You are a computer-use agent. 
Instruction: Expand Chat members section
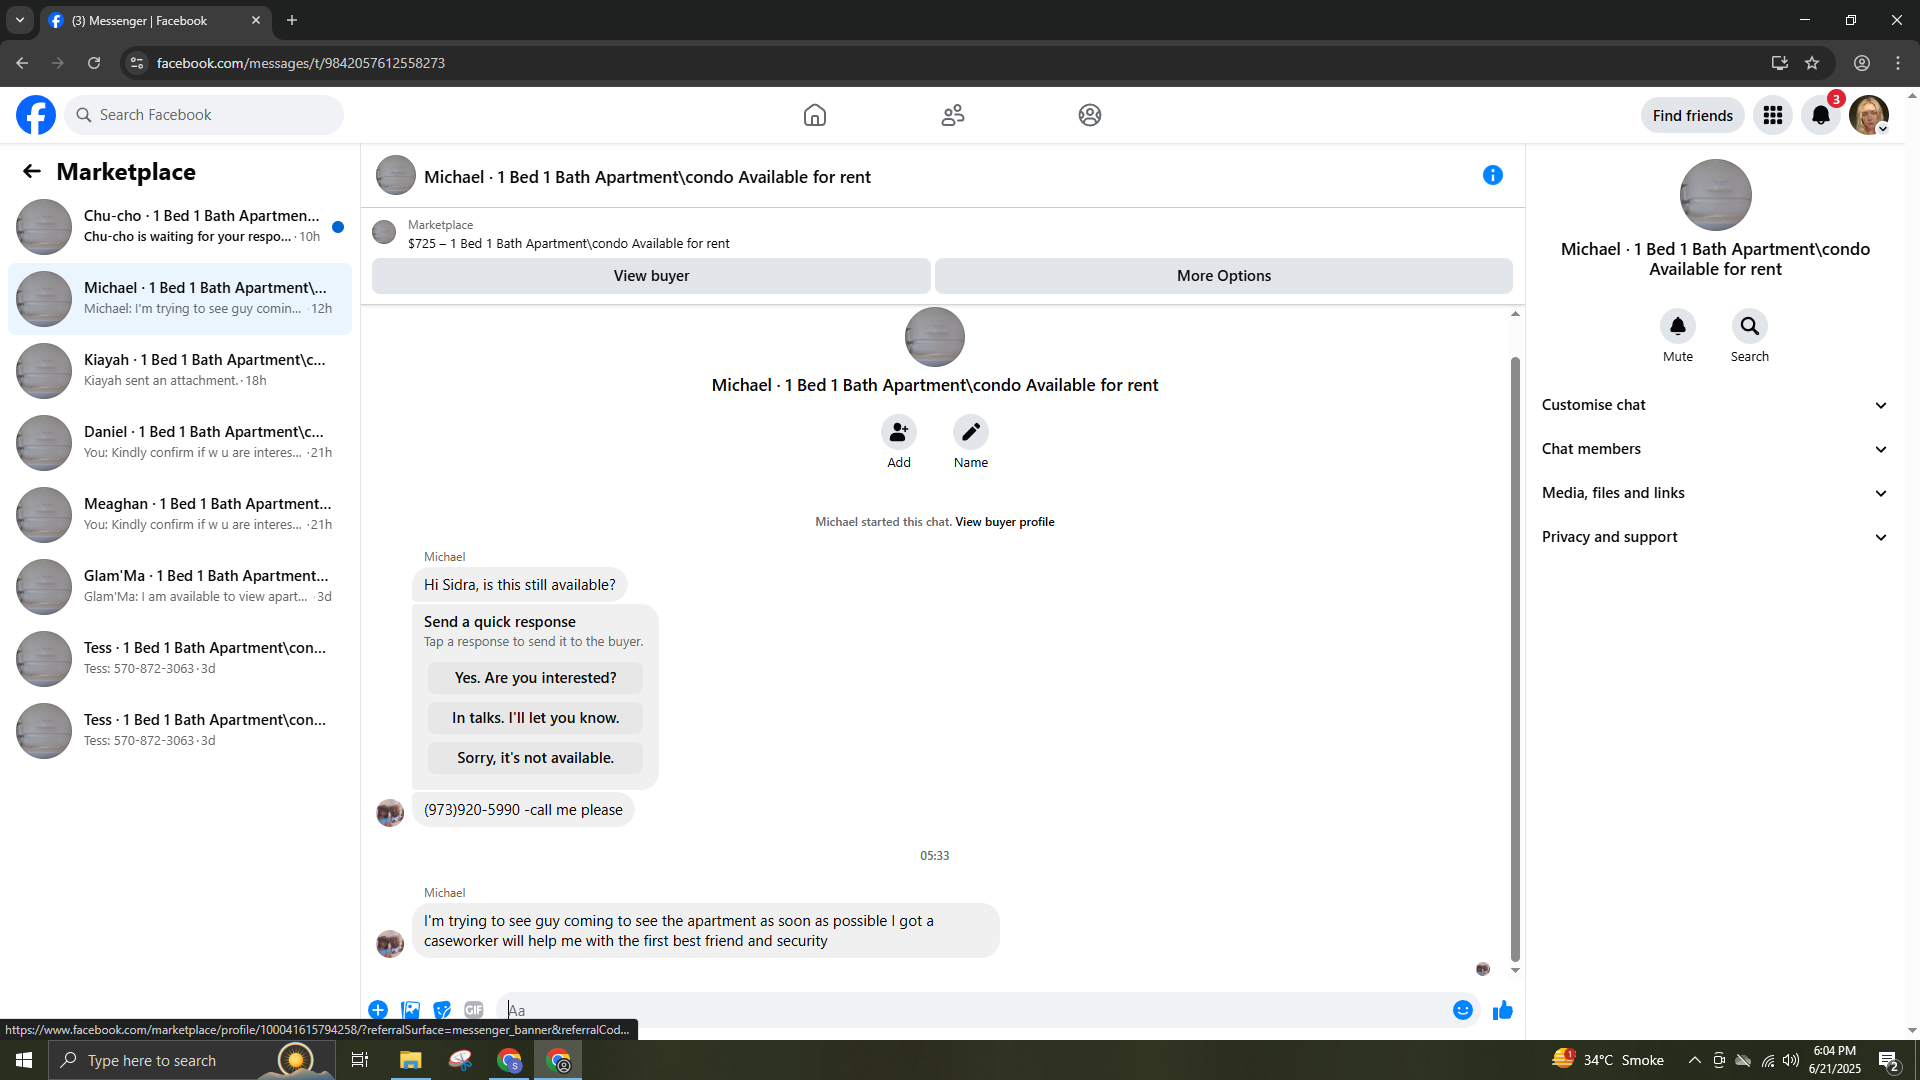point(1714,449)
